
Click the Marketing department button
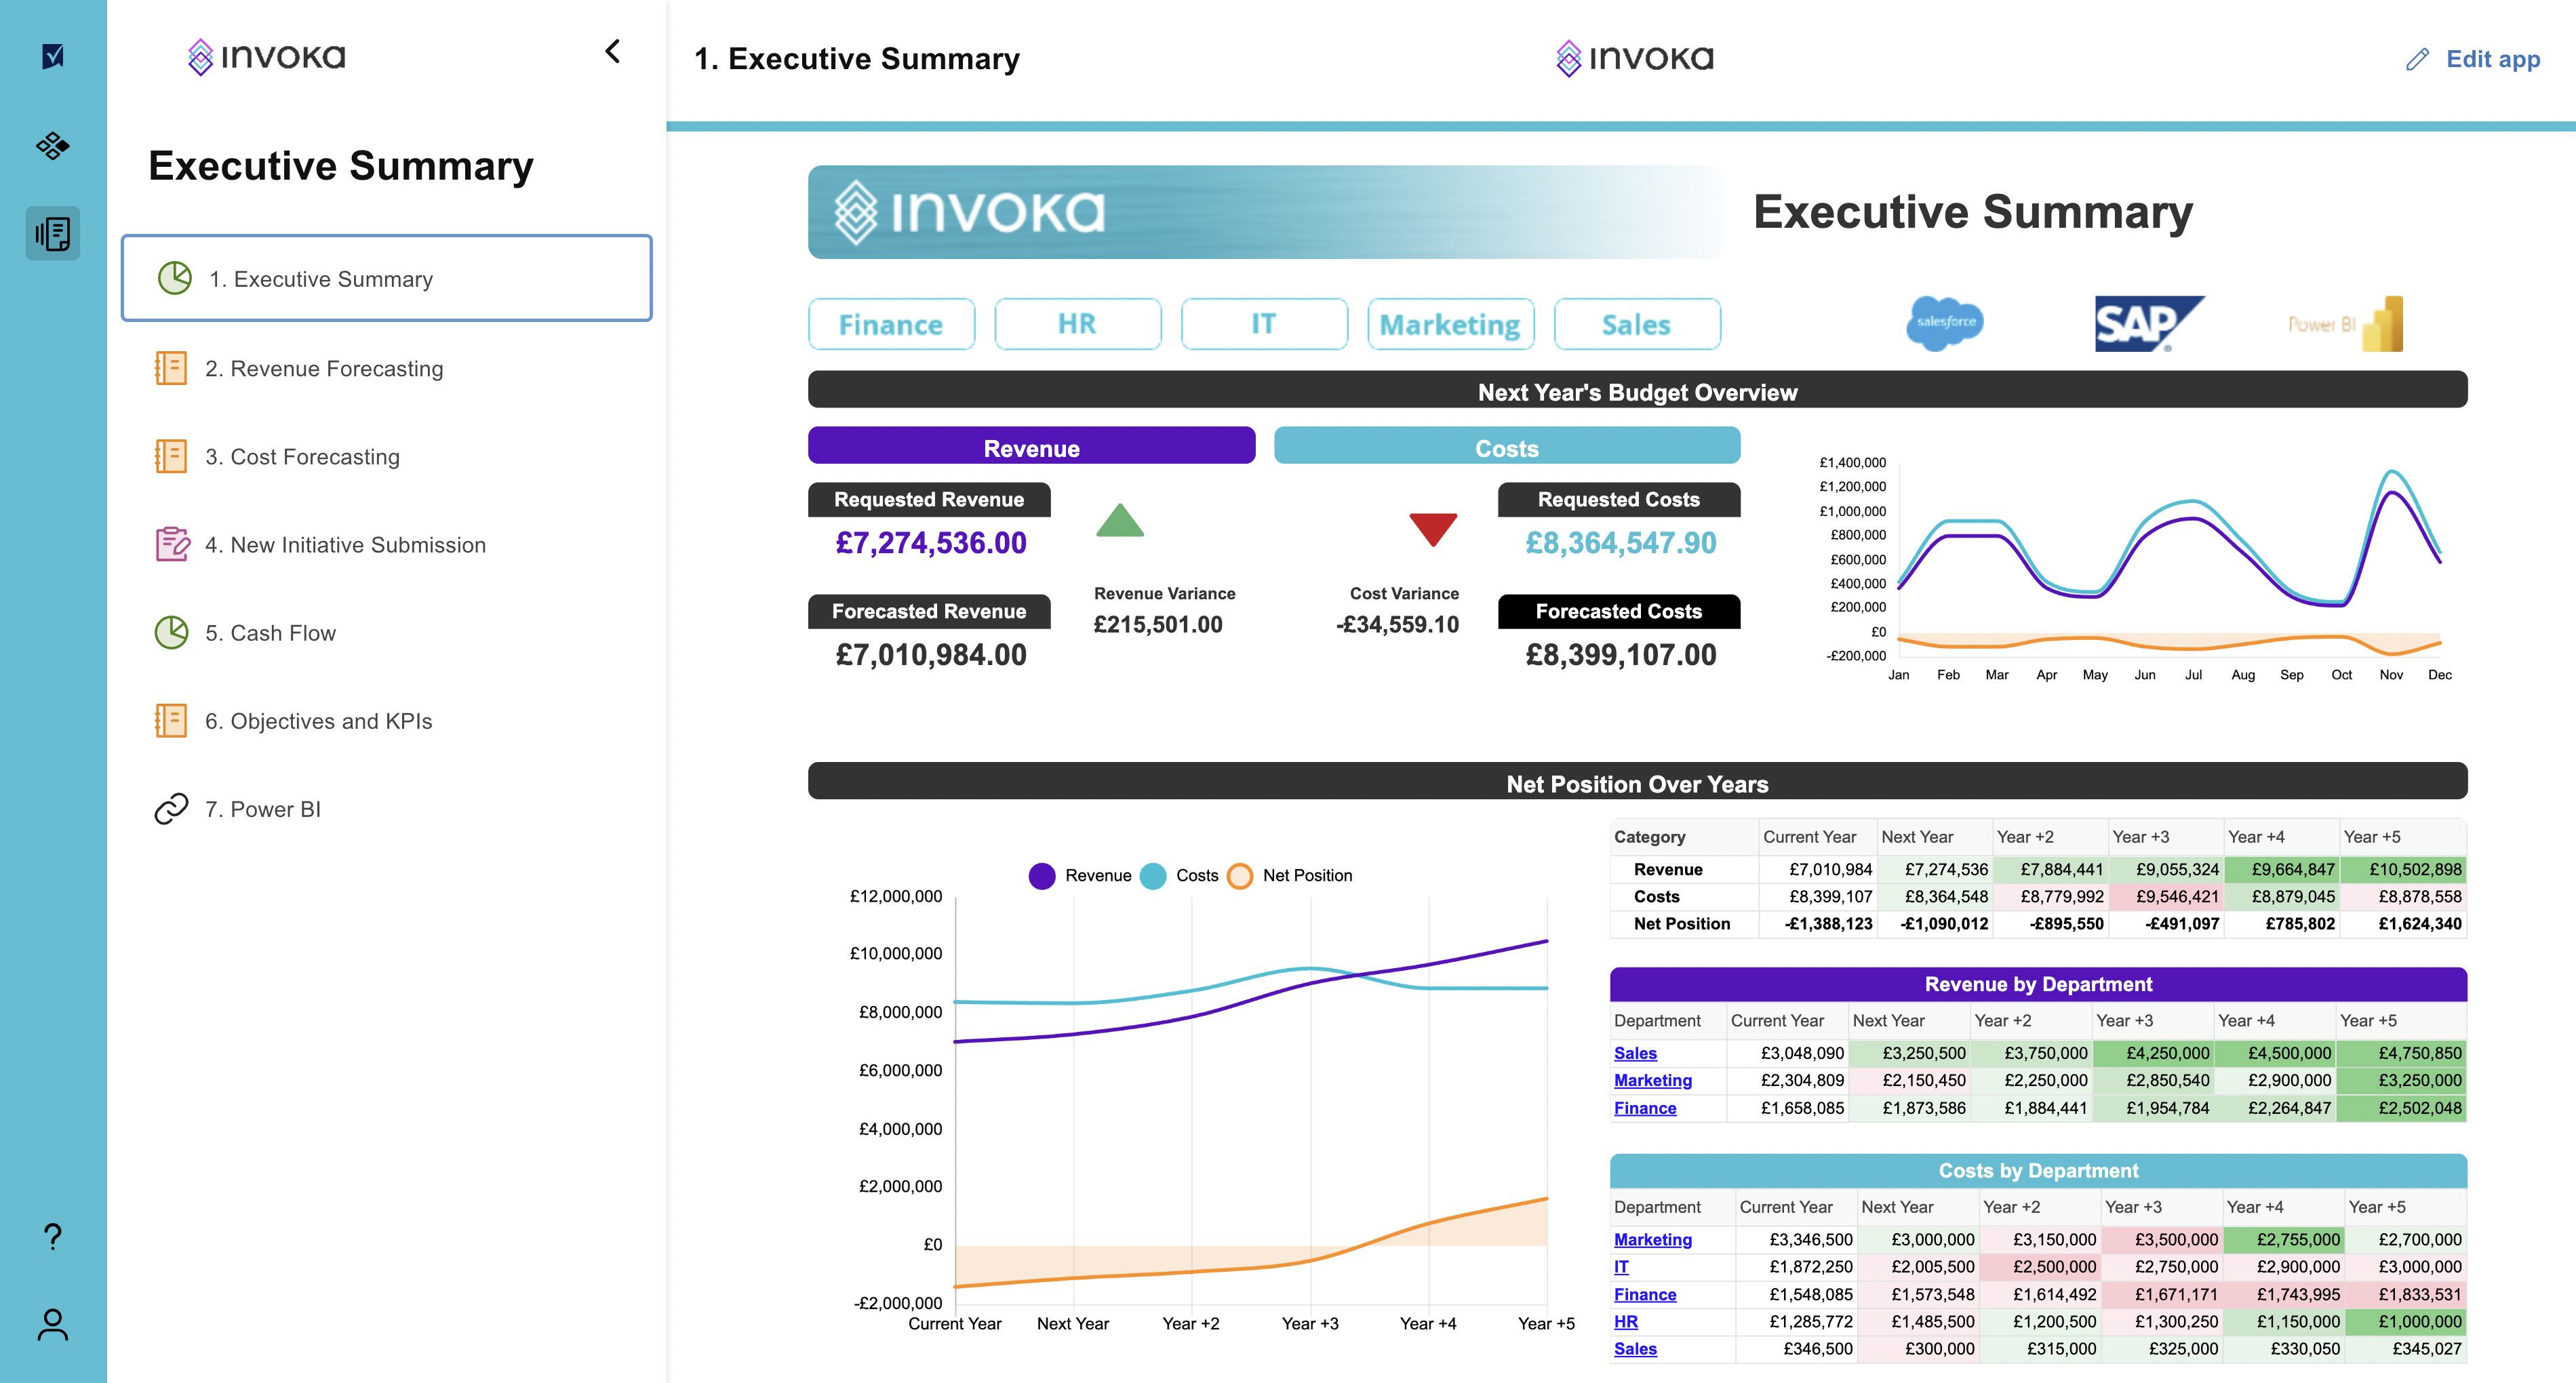tap(1450, 324)
